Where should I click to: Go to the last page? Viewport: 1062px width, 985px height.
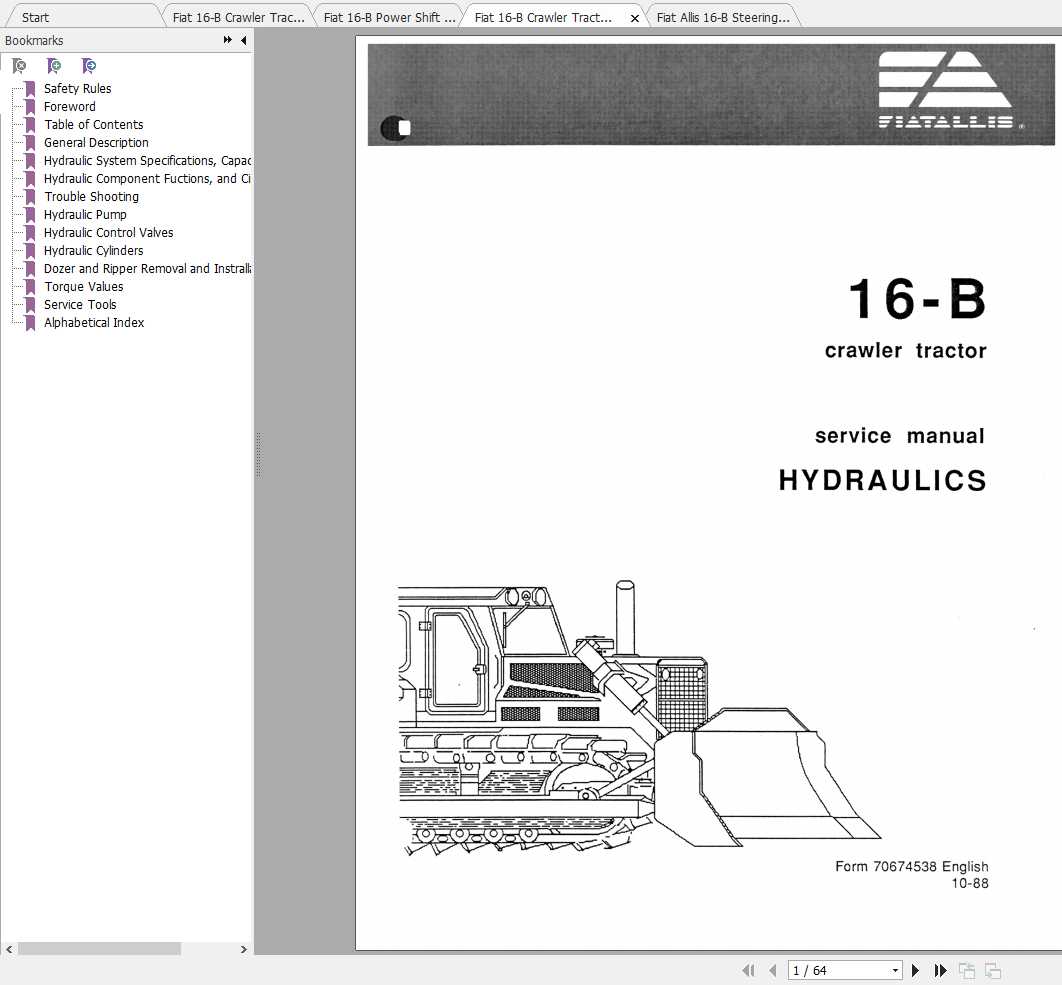(x=941, y=970)
